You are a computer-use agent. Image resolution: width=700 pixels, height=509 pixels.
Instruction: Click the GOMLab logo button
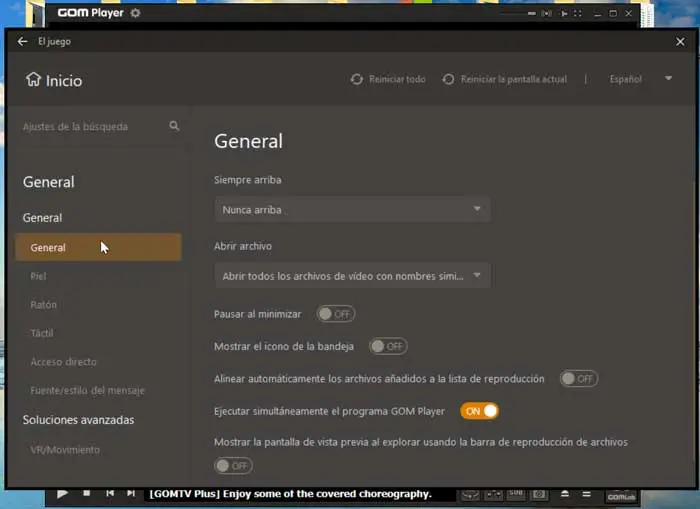[x=621, y=496]
